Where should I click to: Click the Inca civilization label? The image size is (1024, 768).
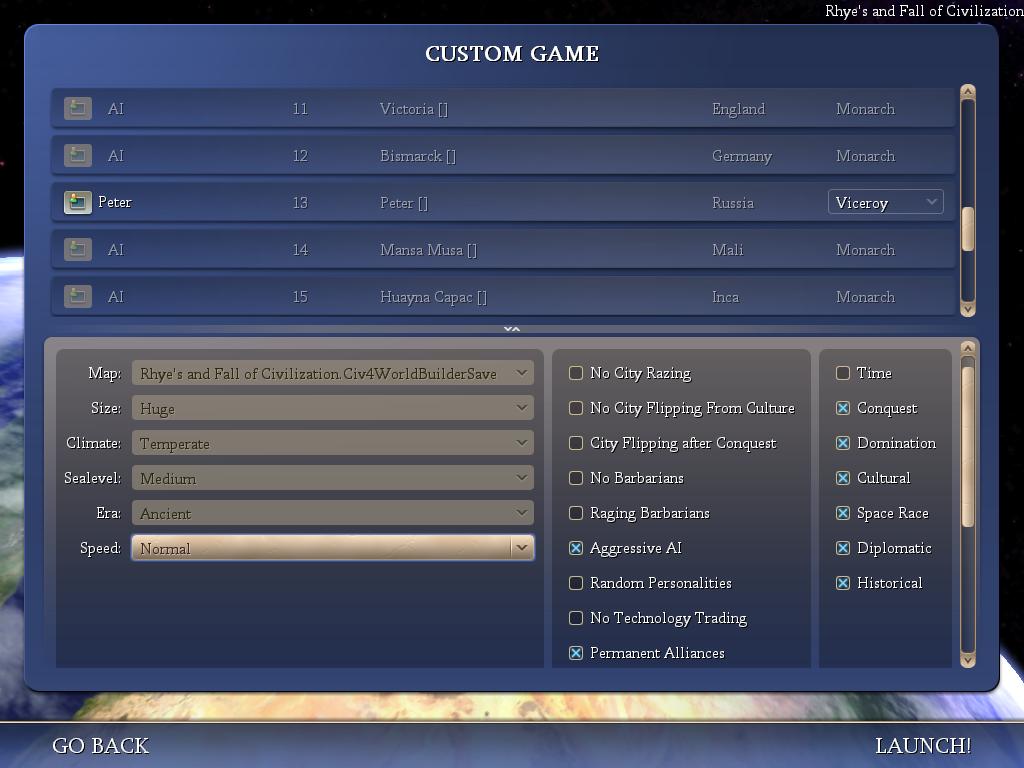click(726, 297)
